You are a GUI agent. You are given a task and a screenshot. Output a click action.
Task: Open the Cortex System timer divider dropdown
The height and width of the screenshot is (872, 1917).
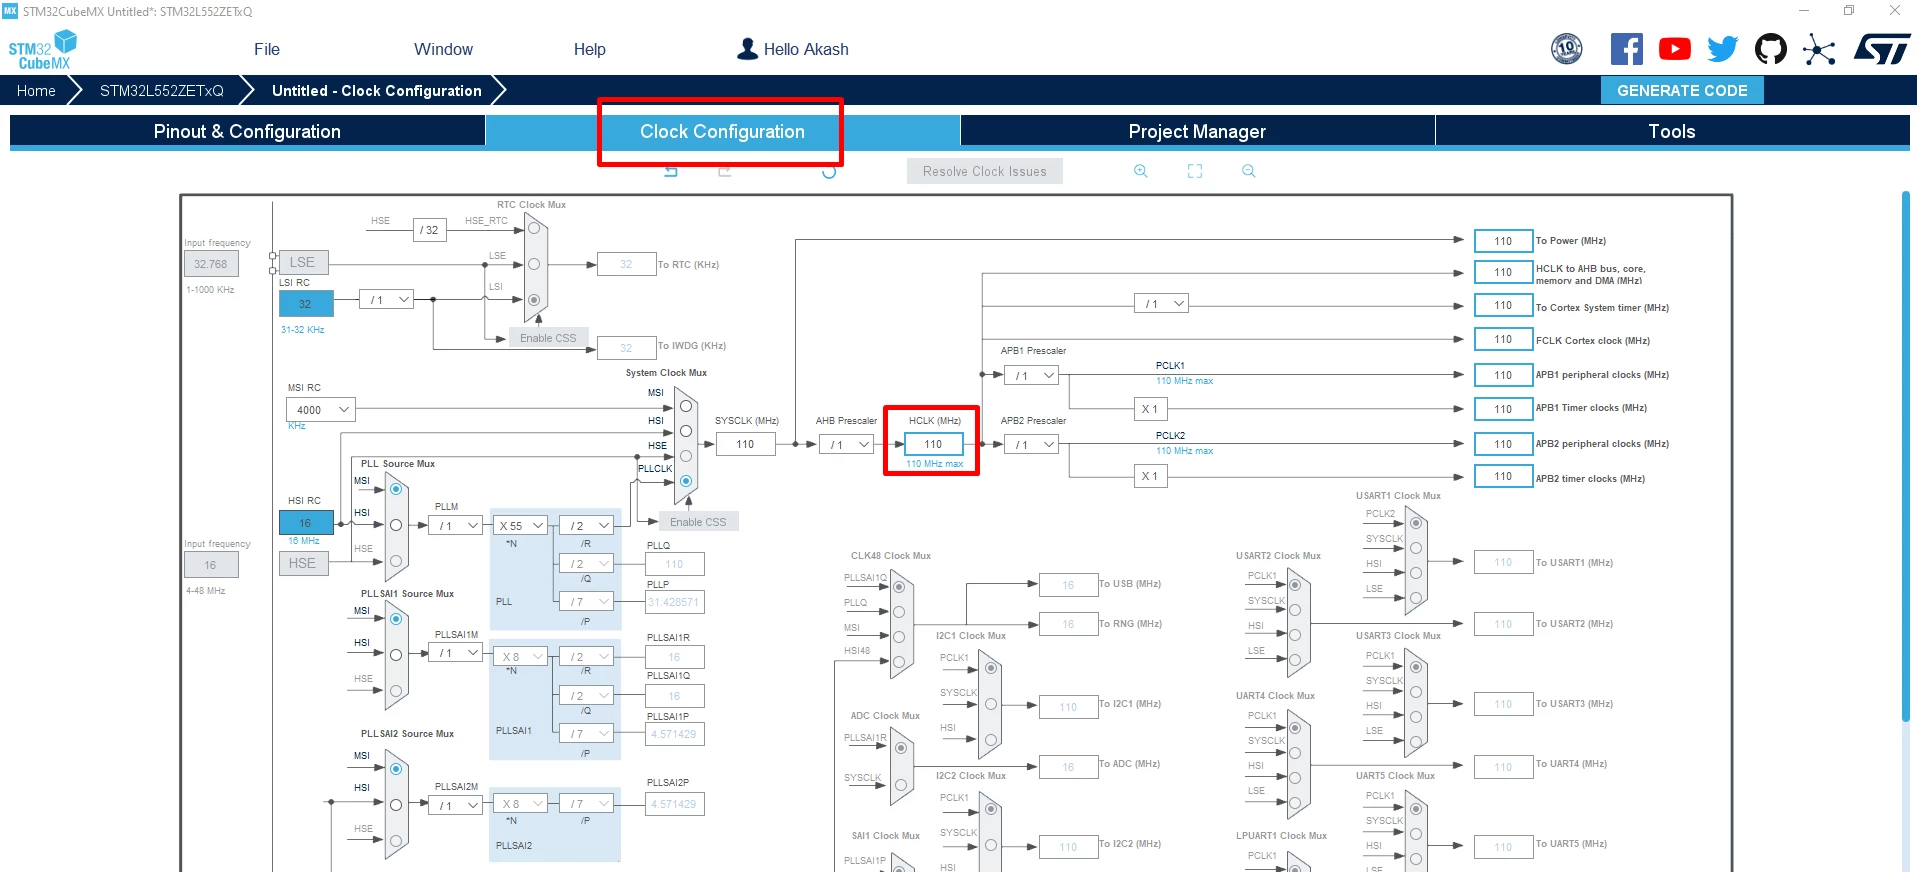(x=1161, y=304)
